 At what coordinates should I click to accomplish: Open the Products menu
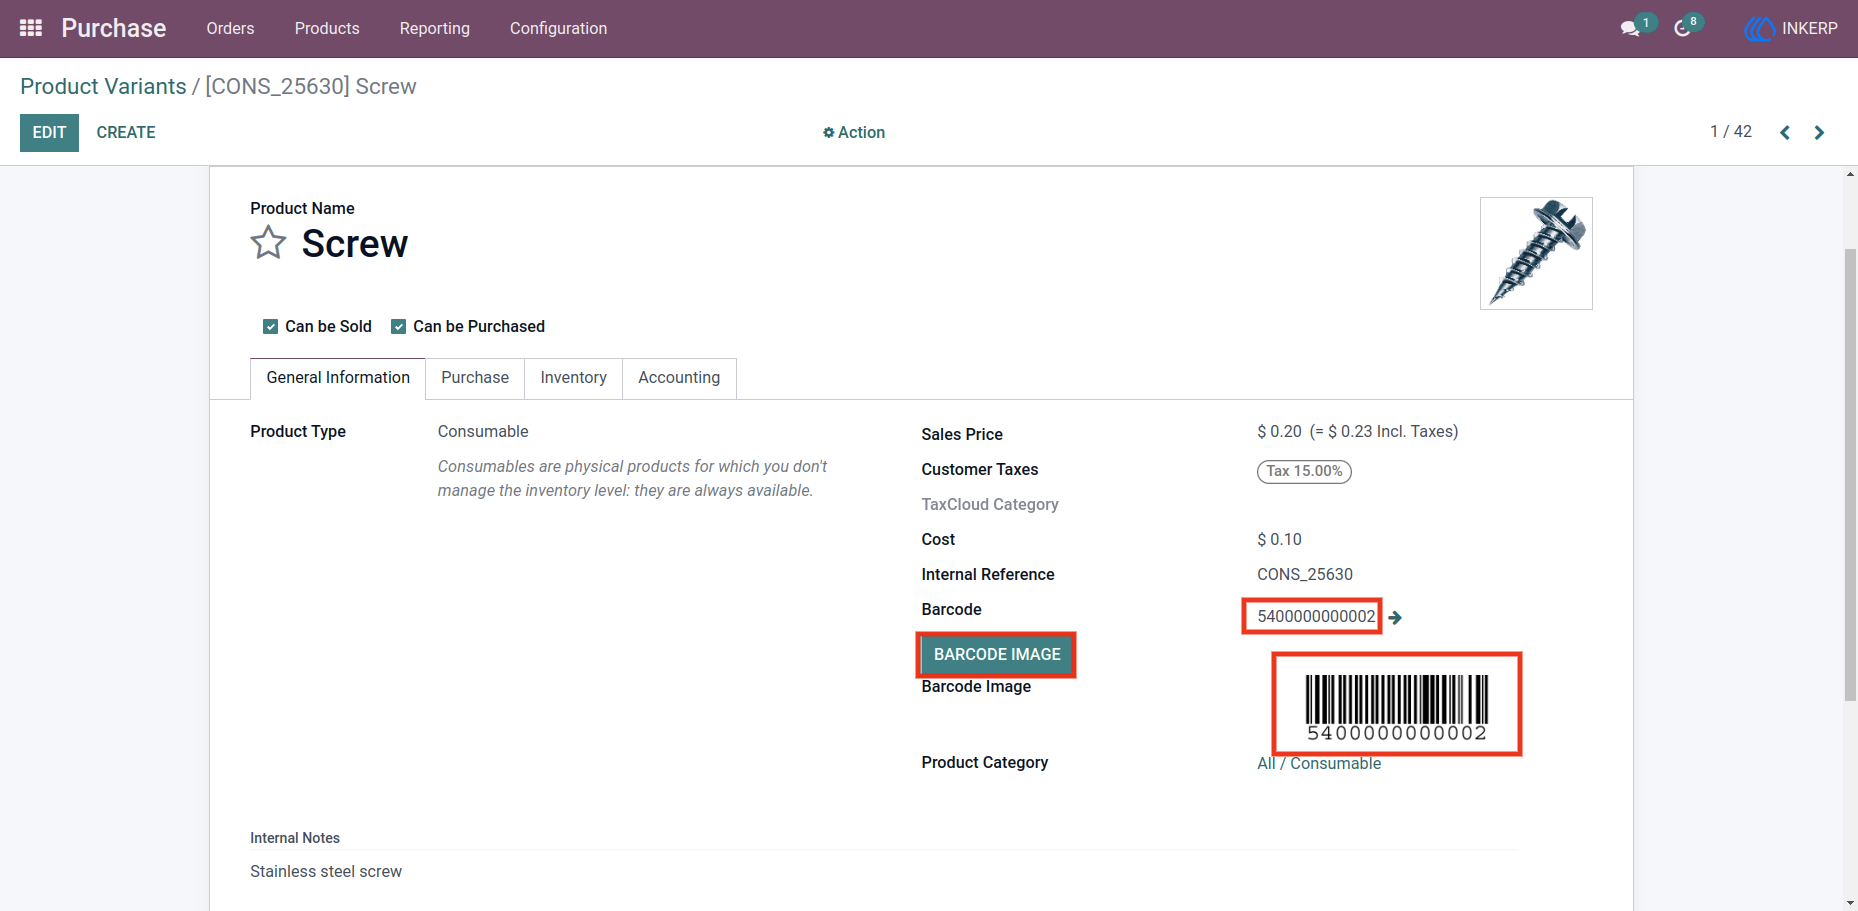coord(327,28)
